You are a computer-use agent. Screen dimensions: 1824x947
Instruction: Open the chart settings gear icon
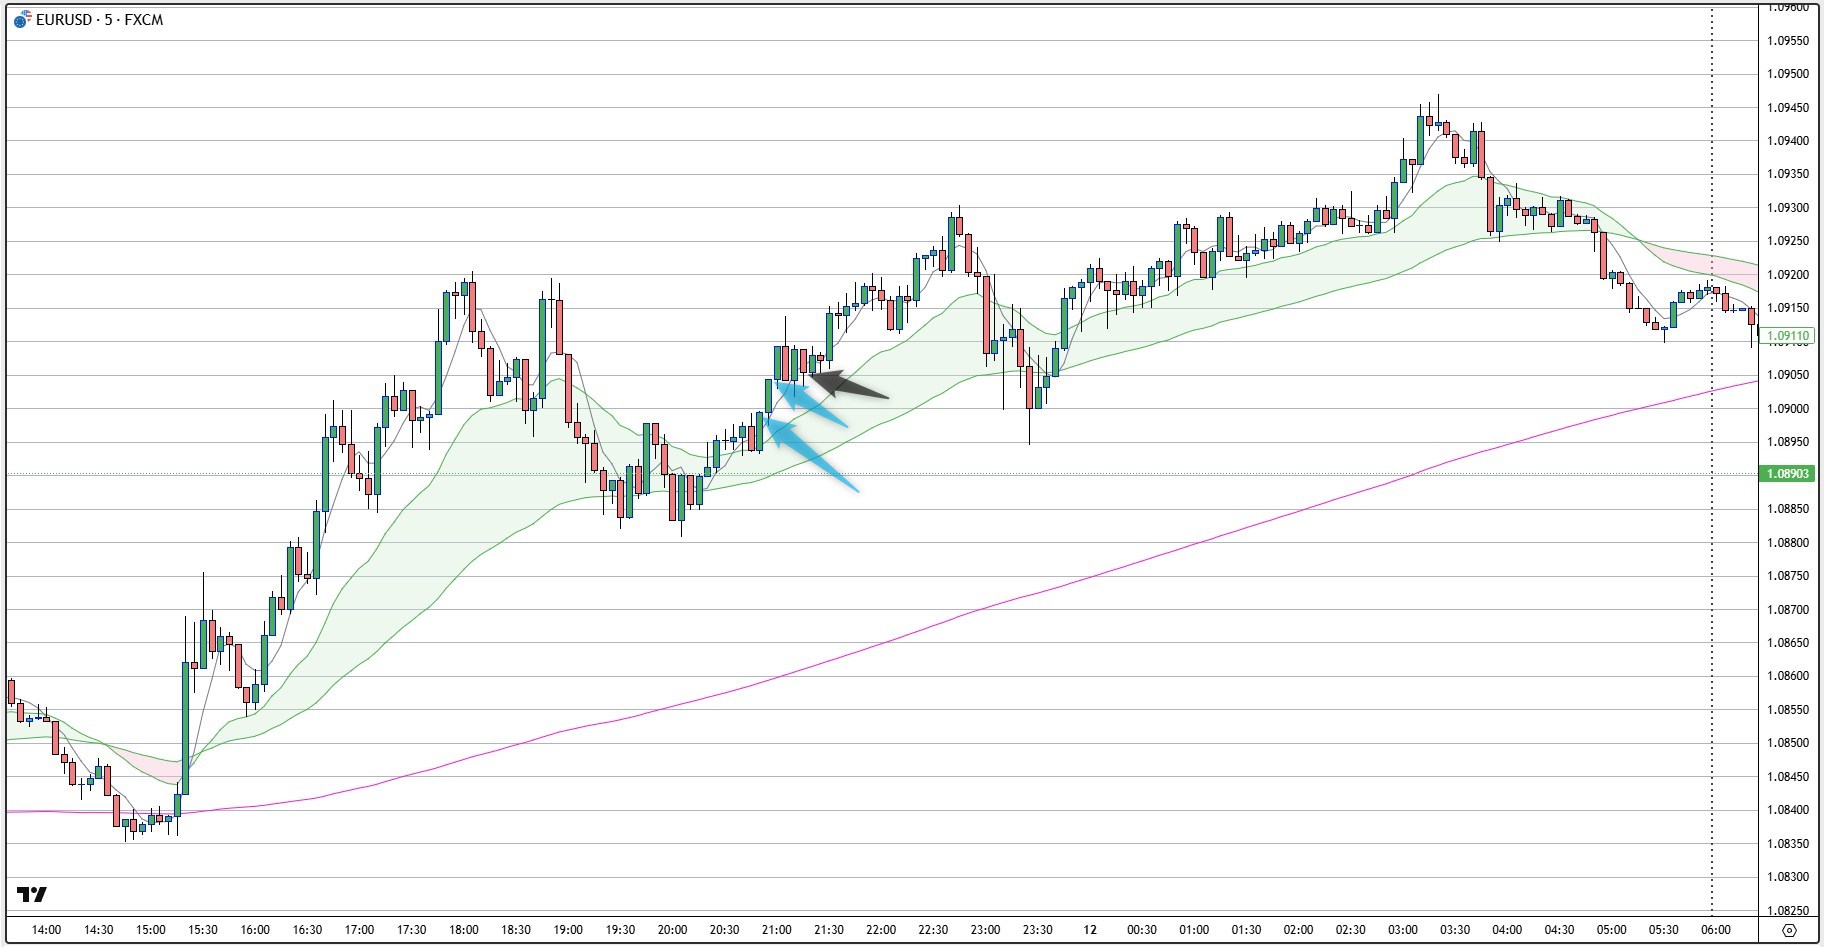(1790, 930)
